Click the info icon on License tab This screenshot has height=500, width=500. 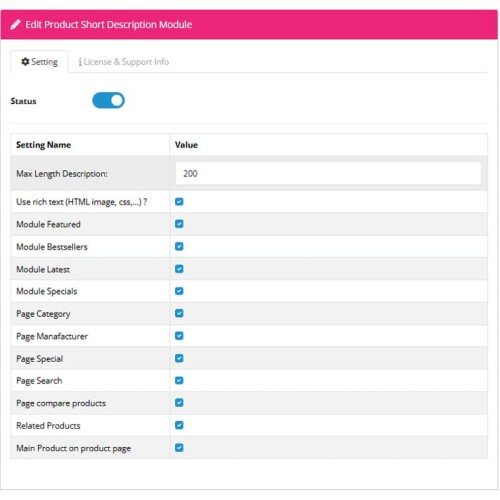[80, 62]
